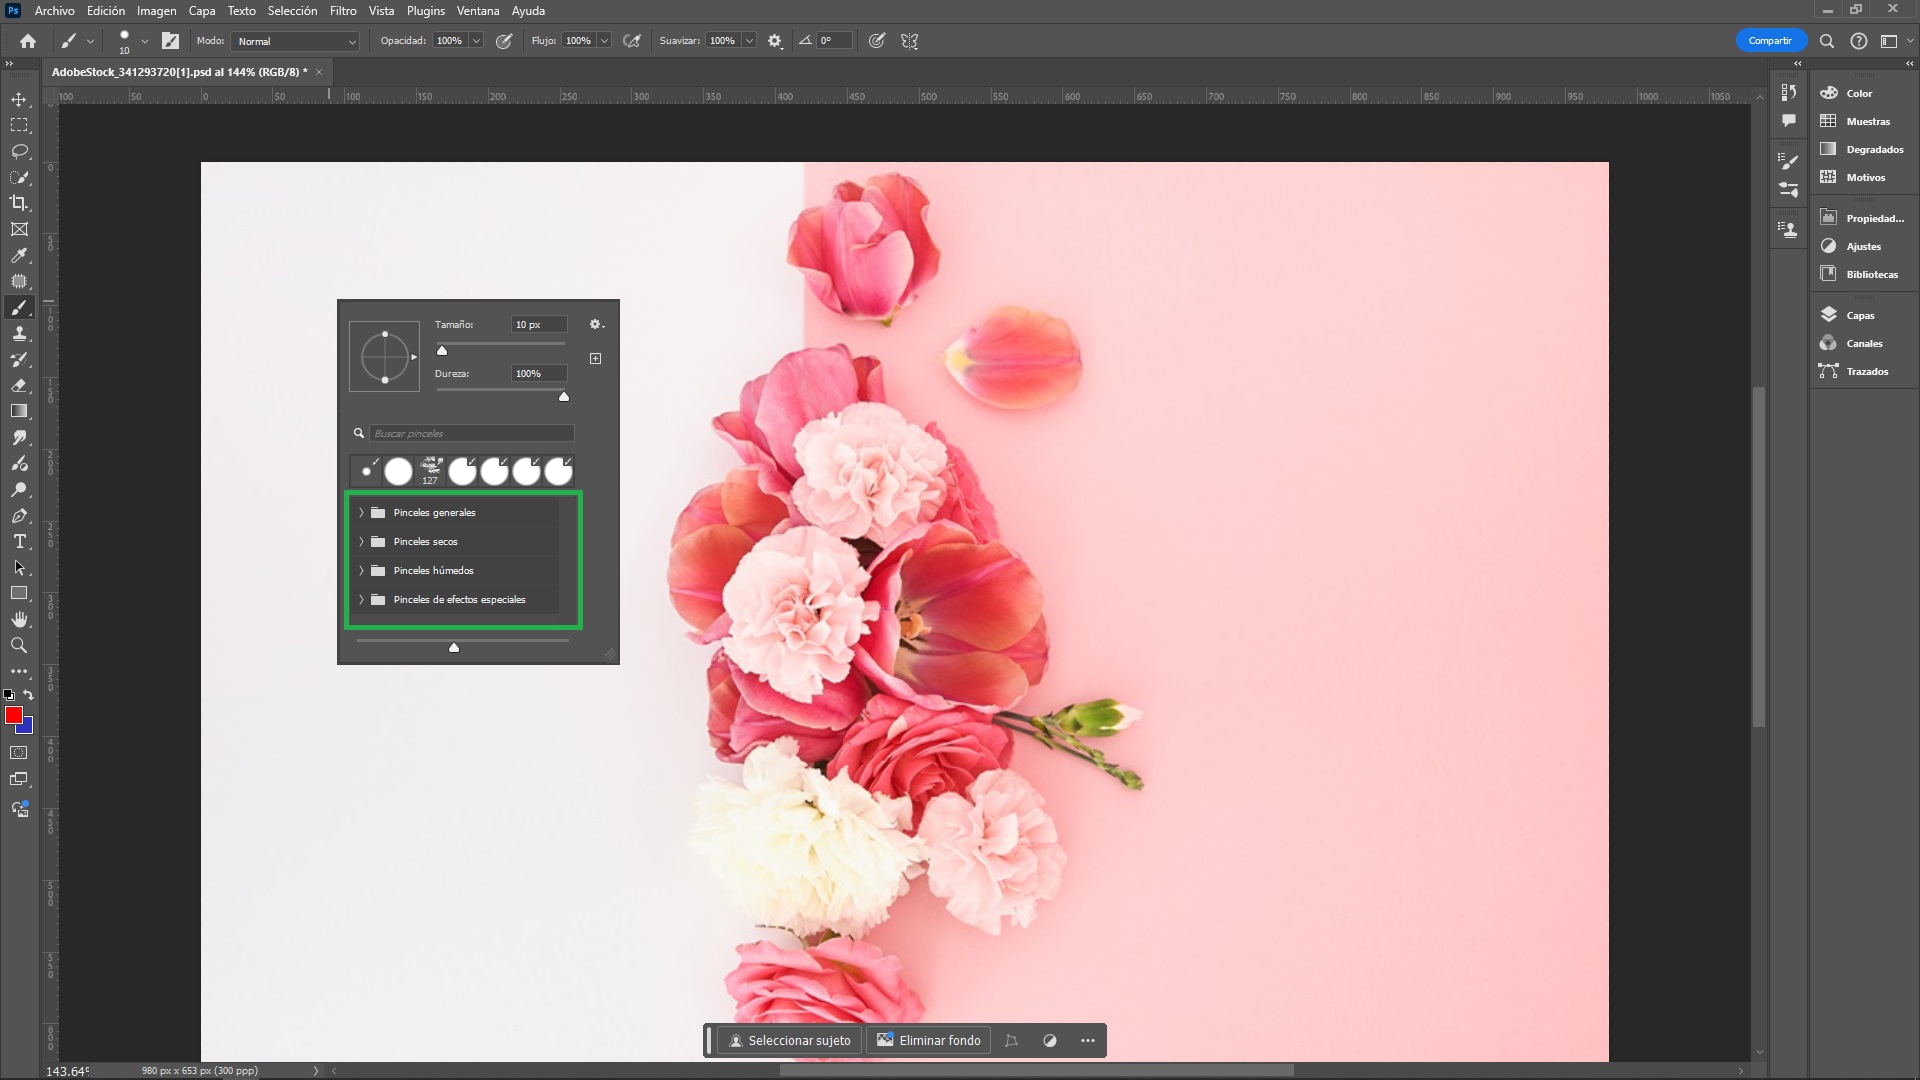
Task: Open the Brush Settings panel icon
Action: tap(1789, 160)
